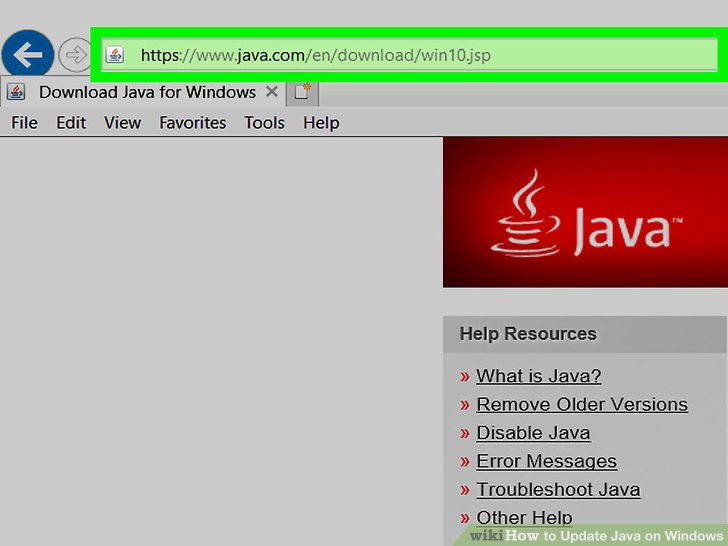Click the Java icon on the tab
728x546 pixels.
[x=16, y=92]
